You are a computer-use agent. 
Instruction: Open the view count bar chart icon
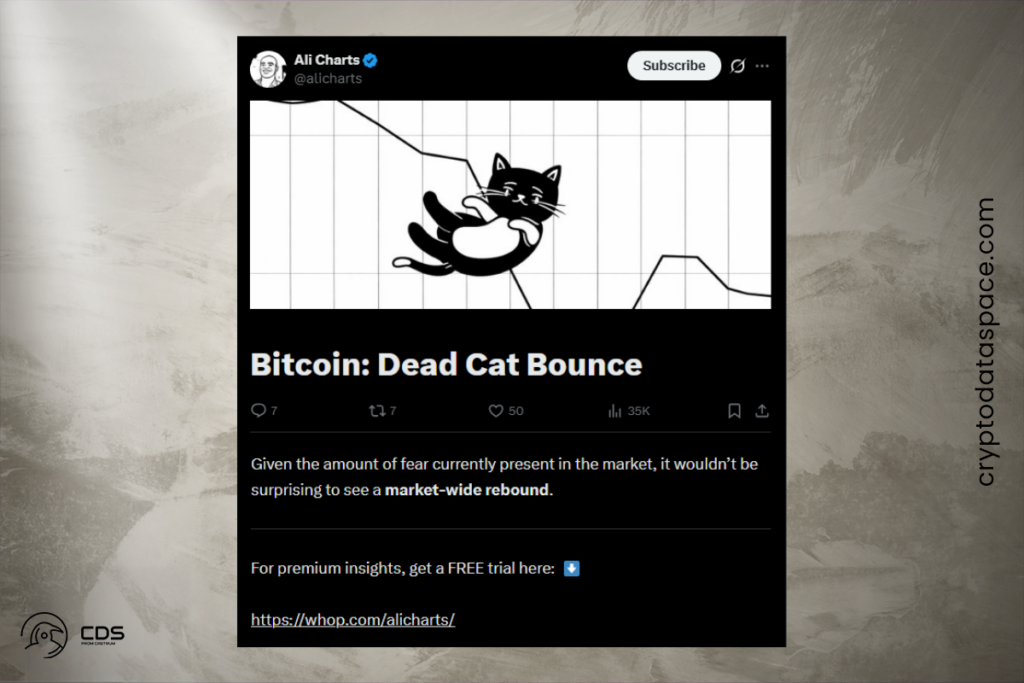tap(615, 410)
